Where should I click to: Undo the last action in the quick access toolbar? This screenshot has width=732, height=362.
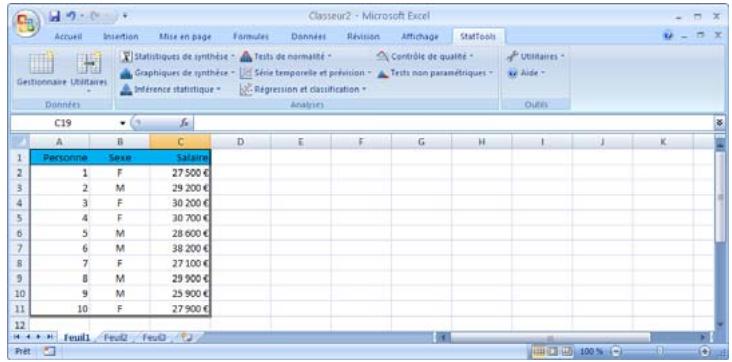click(x=71, y=16)
